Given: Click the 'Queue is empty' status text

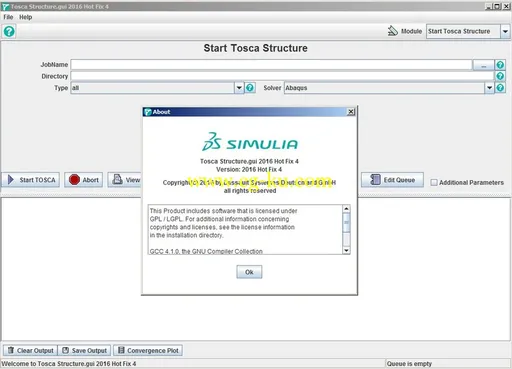Looking at the screenshot, I should point(409,364).
